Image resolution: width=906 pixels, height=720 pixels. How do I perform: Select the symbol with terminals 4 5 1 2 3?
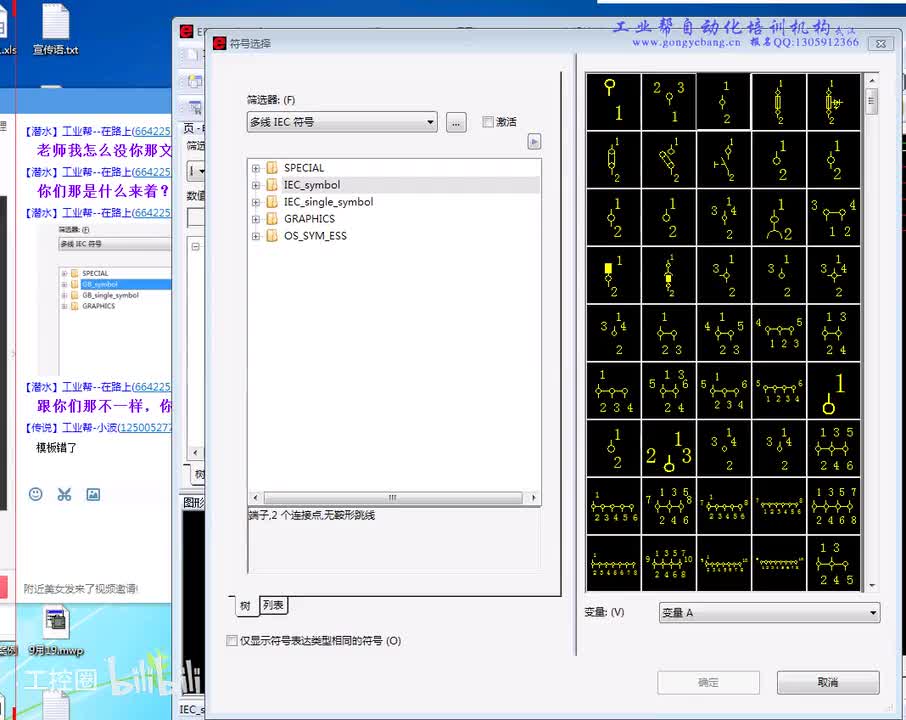click(x=779, y=333)
